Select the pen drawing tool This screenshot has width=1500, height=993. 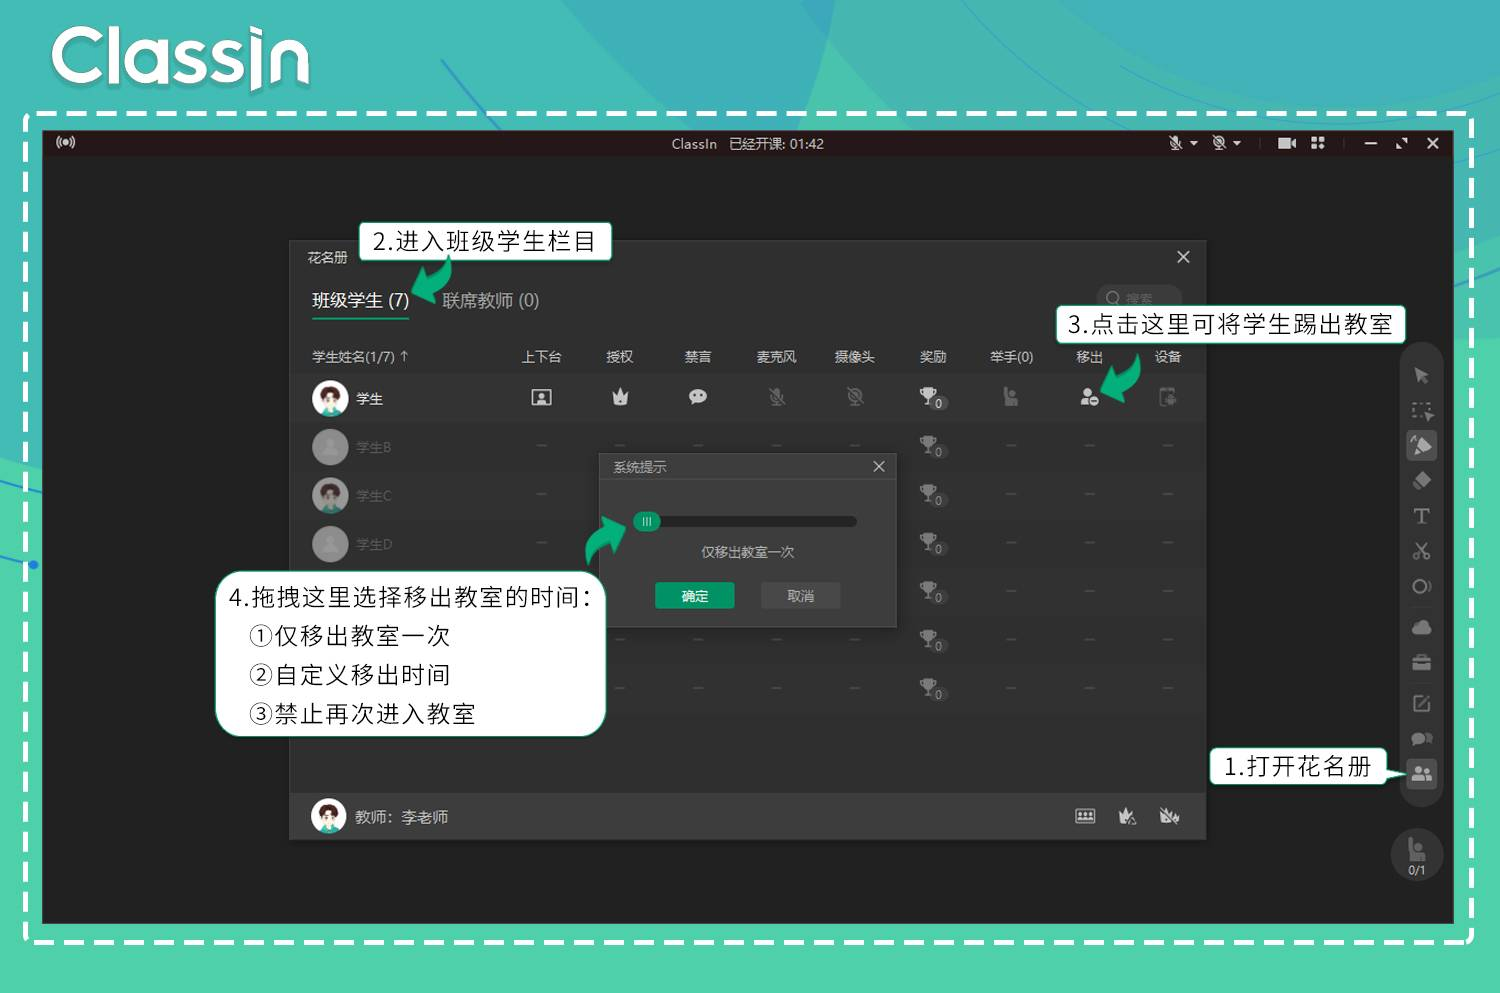(1421, 445)
